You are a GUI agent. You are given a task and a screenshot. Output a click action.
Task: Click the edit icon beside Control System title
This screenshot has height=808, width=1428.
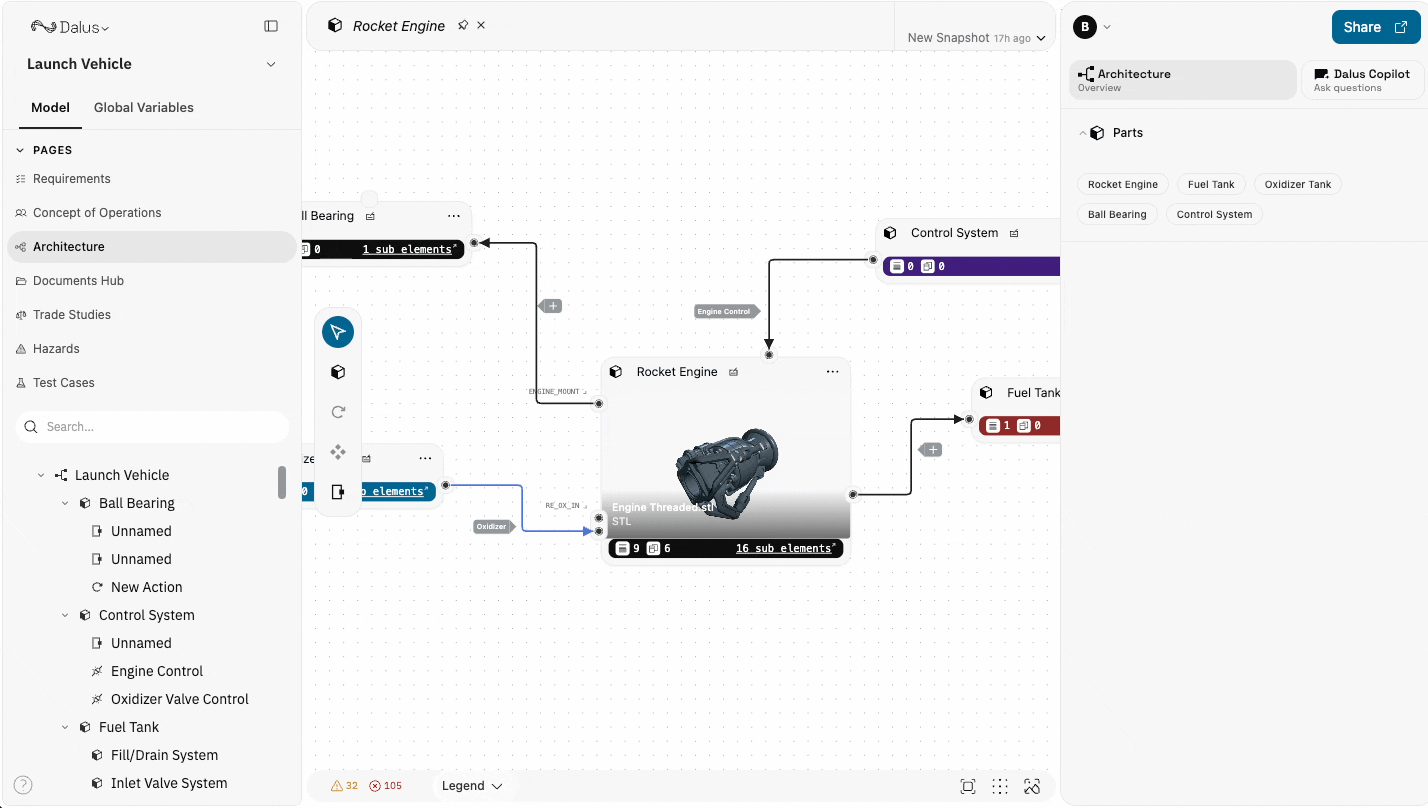pos(1014,233)
